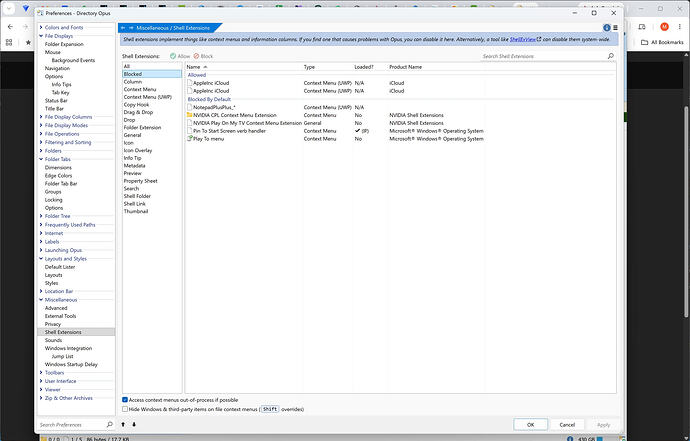Image resolution: width=690 pixels, height=441 pixels.
Task: Open the browser three-dot menu
Action: coord(679,27)
